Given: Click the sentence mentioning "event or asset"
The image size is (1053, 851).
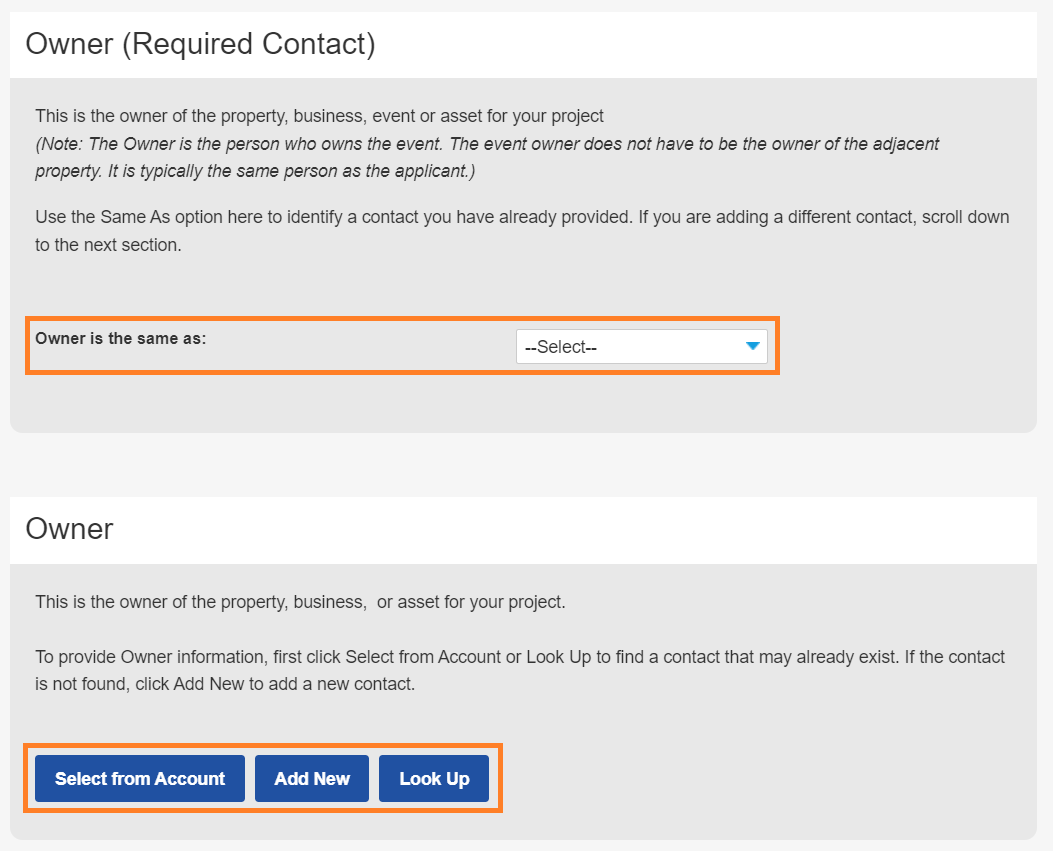Looking at the screenshot, I should [x=319, y=116].
